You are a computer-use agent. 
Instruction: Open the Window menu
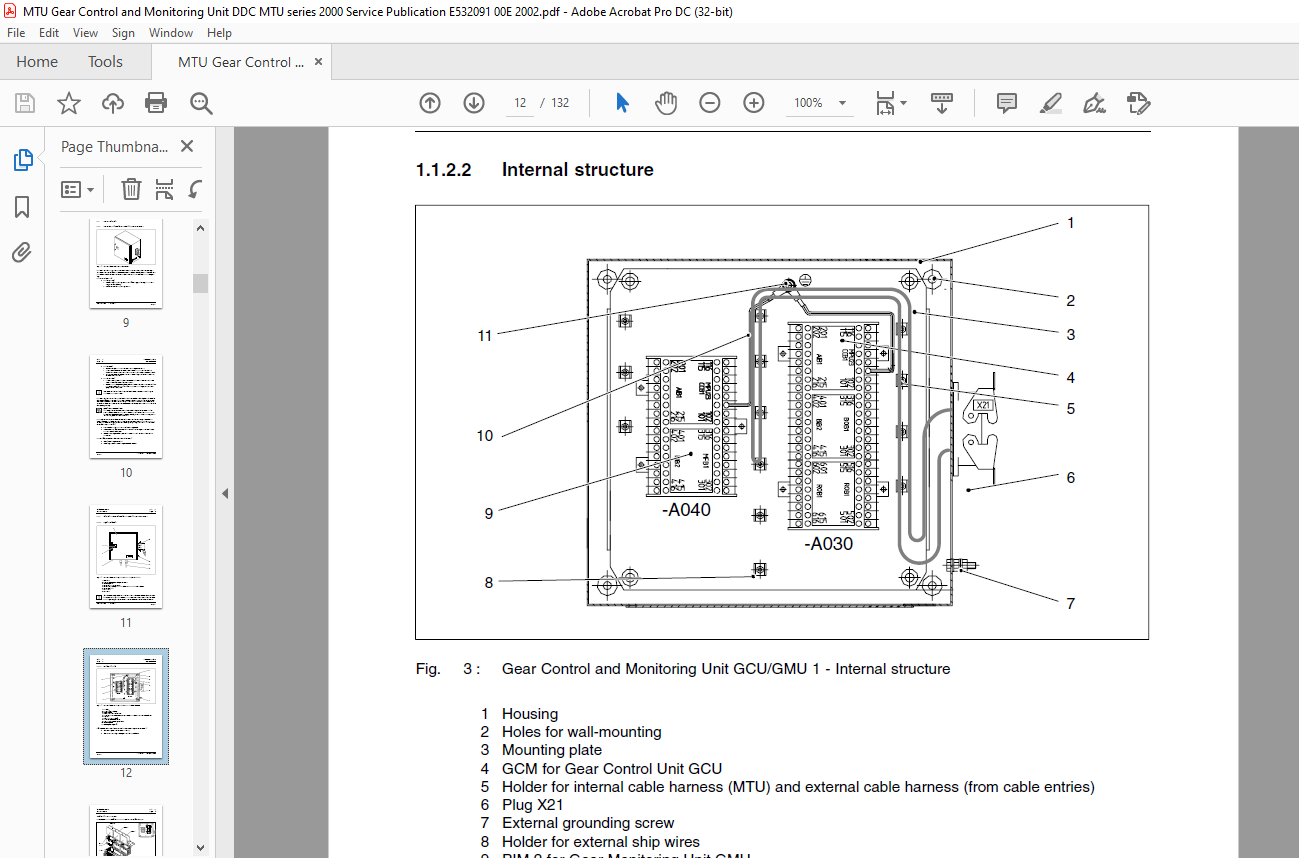pyautogui.click(x=171, y=33)
